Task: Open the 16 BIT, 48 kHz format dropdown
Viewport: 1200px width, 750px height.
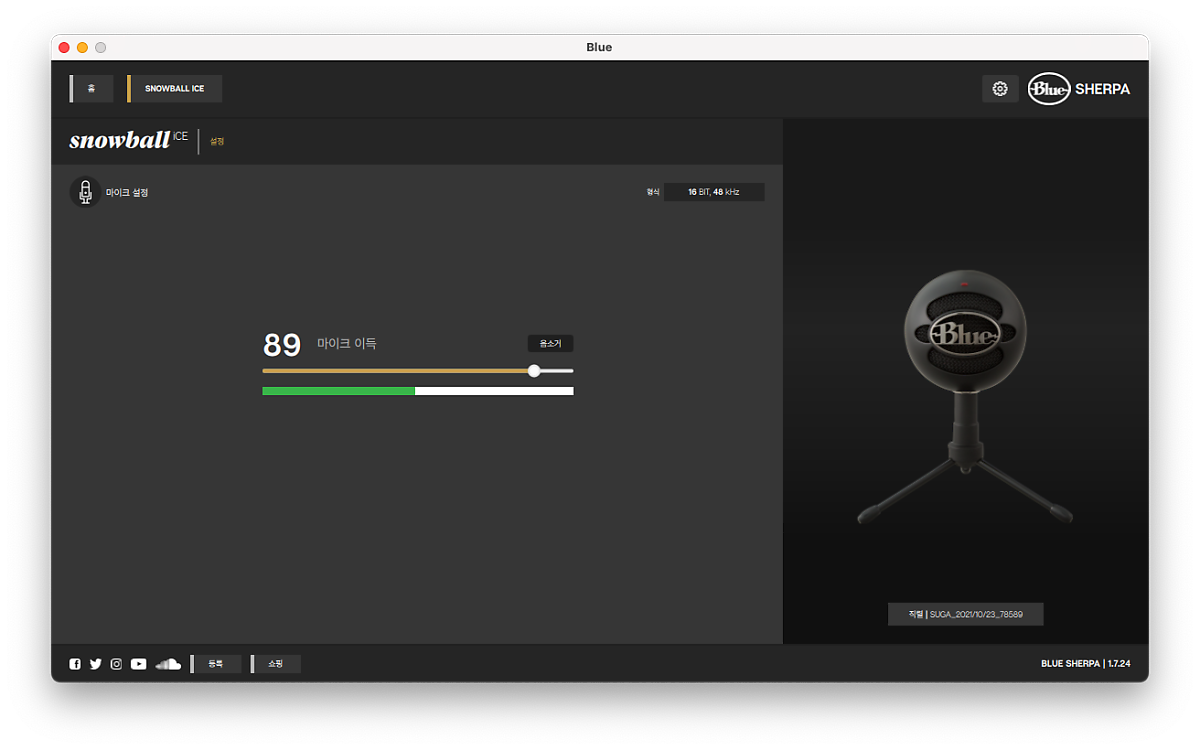Action: [x=714, y=192]
